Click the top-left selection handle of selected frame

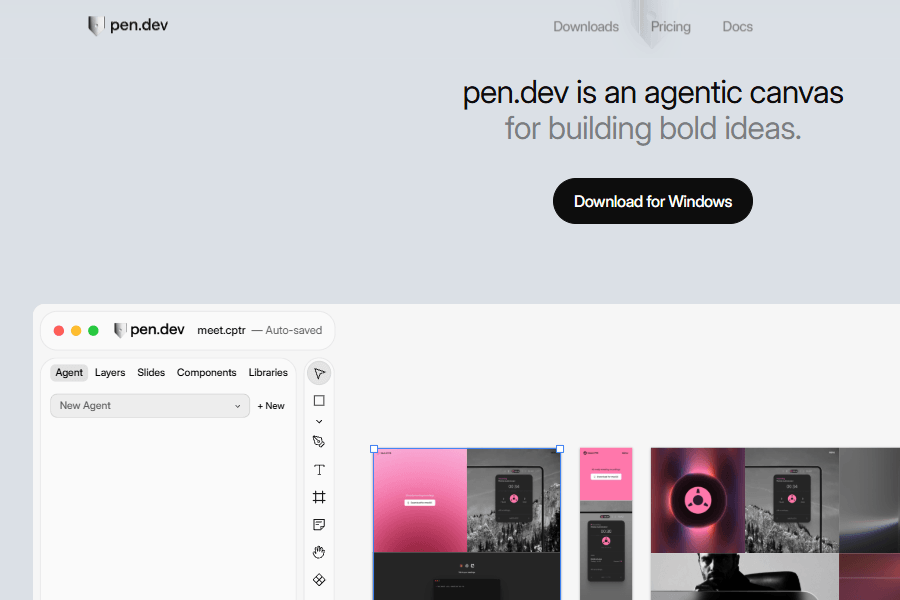click(x=374, y=449)
